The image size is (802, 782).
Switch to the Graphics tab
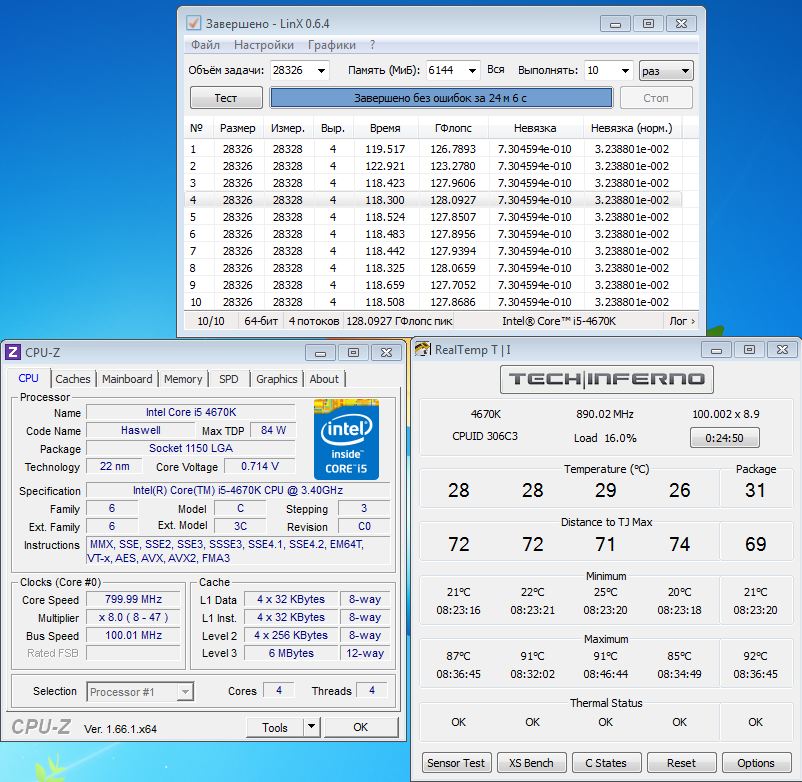(277, 379)
